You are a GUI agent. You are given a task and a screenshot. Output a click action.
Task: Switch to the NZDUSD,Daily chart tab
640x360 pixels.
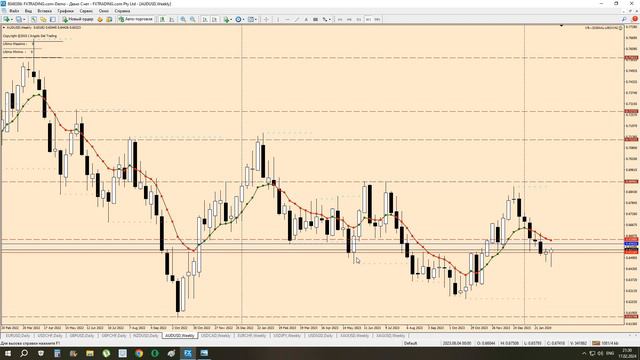(x=146, y=336)
